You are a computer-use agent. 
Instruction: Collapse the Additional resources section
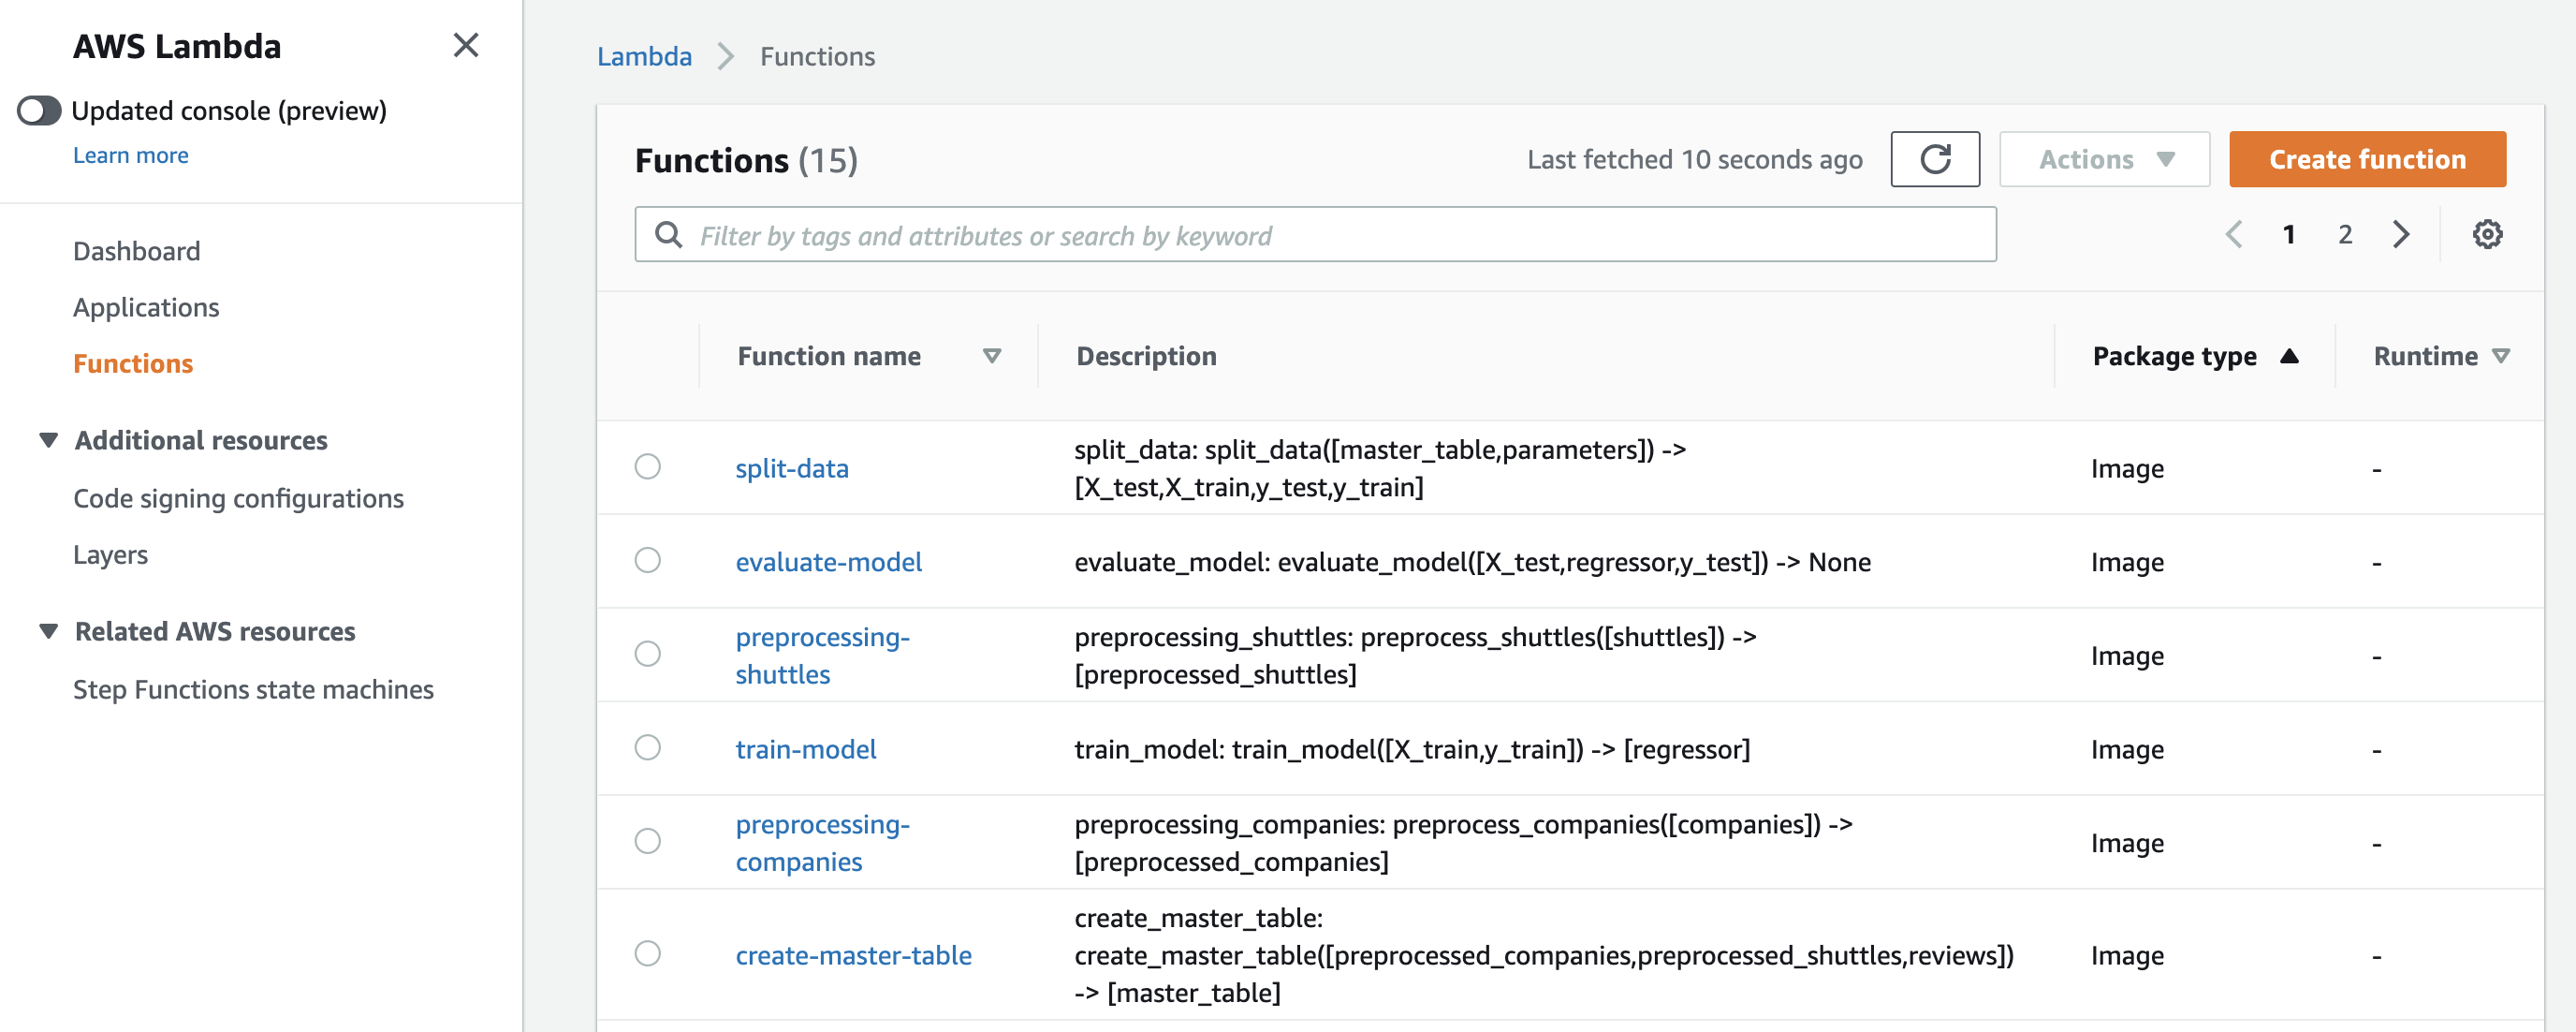(48, 440)
